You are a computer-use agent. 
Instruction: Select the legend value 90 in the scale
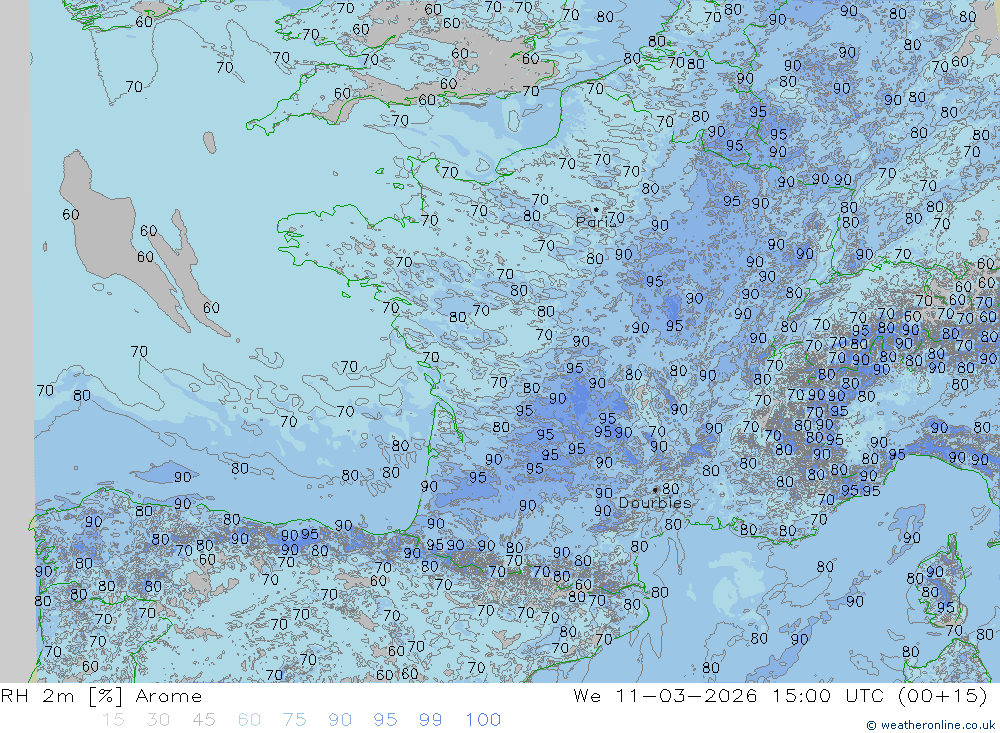[340, 720]
